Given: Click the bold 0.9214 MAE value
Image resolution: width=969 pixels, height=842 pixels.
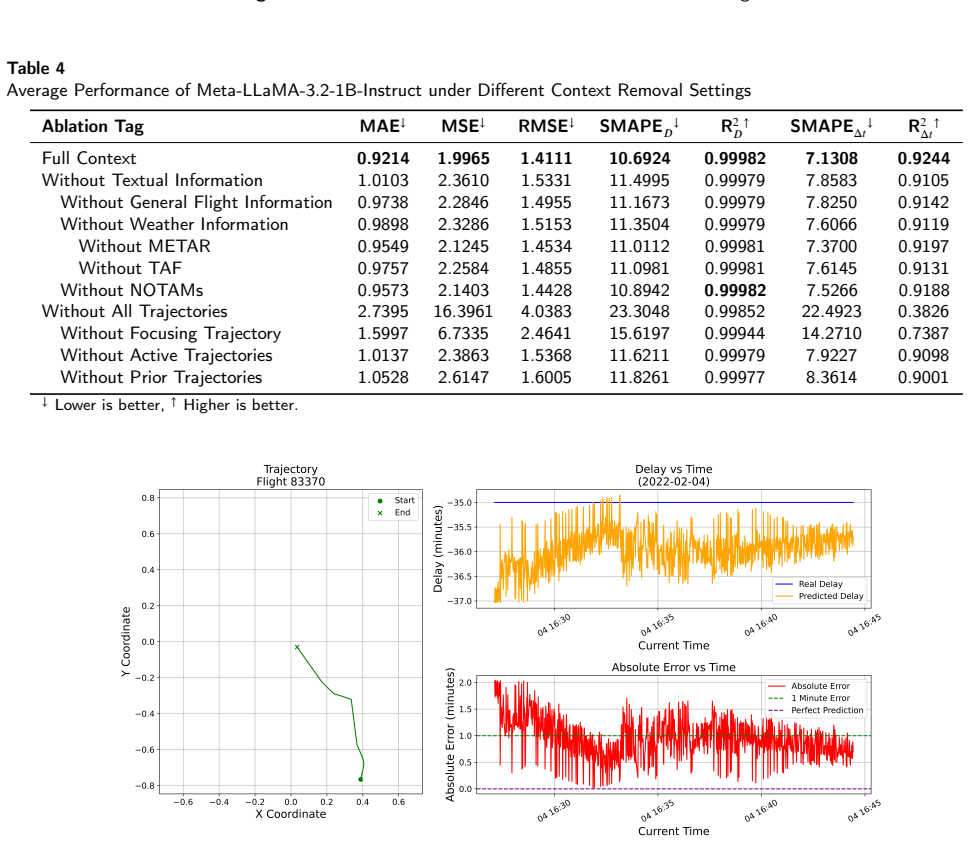Looking at the screenshot, I should tap(383, 158).
